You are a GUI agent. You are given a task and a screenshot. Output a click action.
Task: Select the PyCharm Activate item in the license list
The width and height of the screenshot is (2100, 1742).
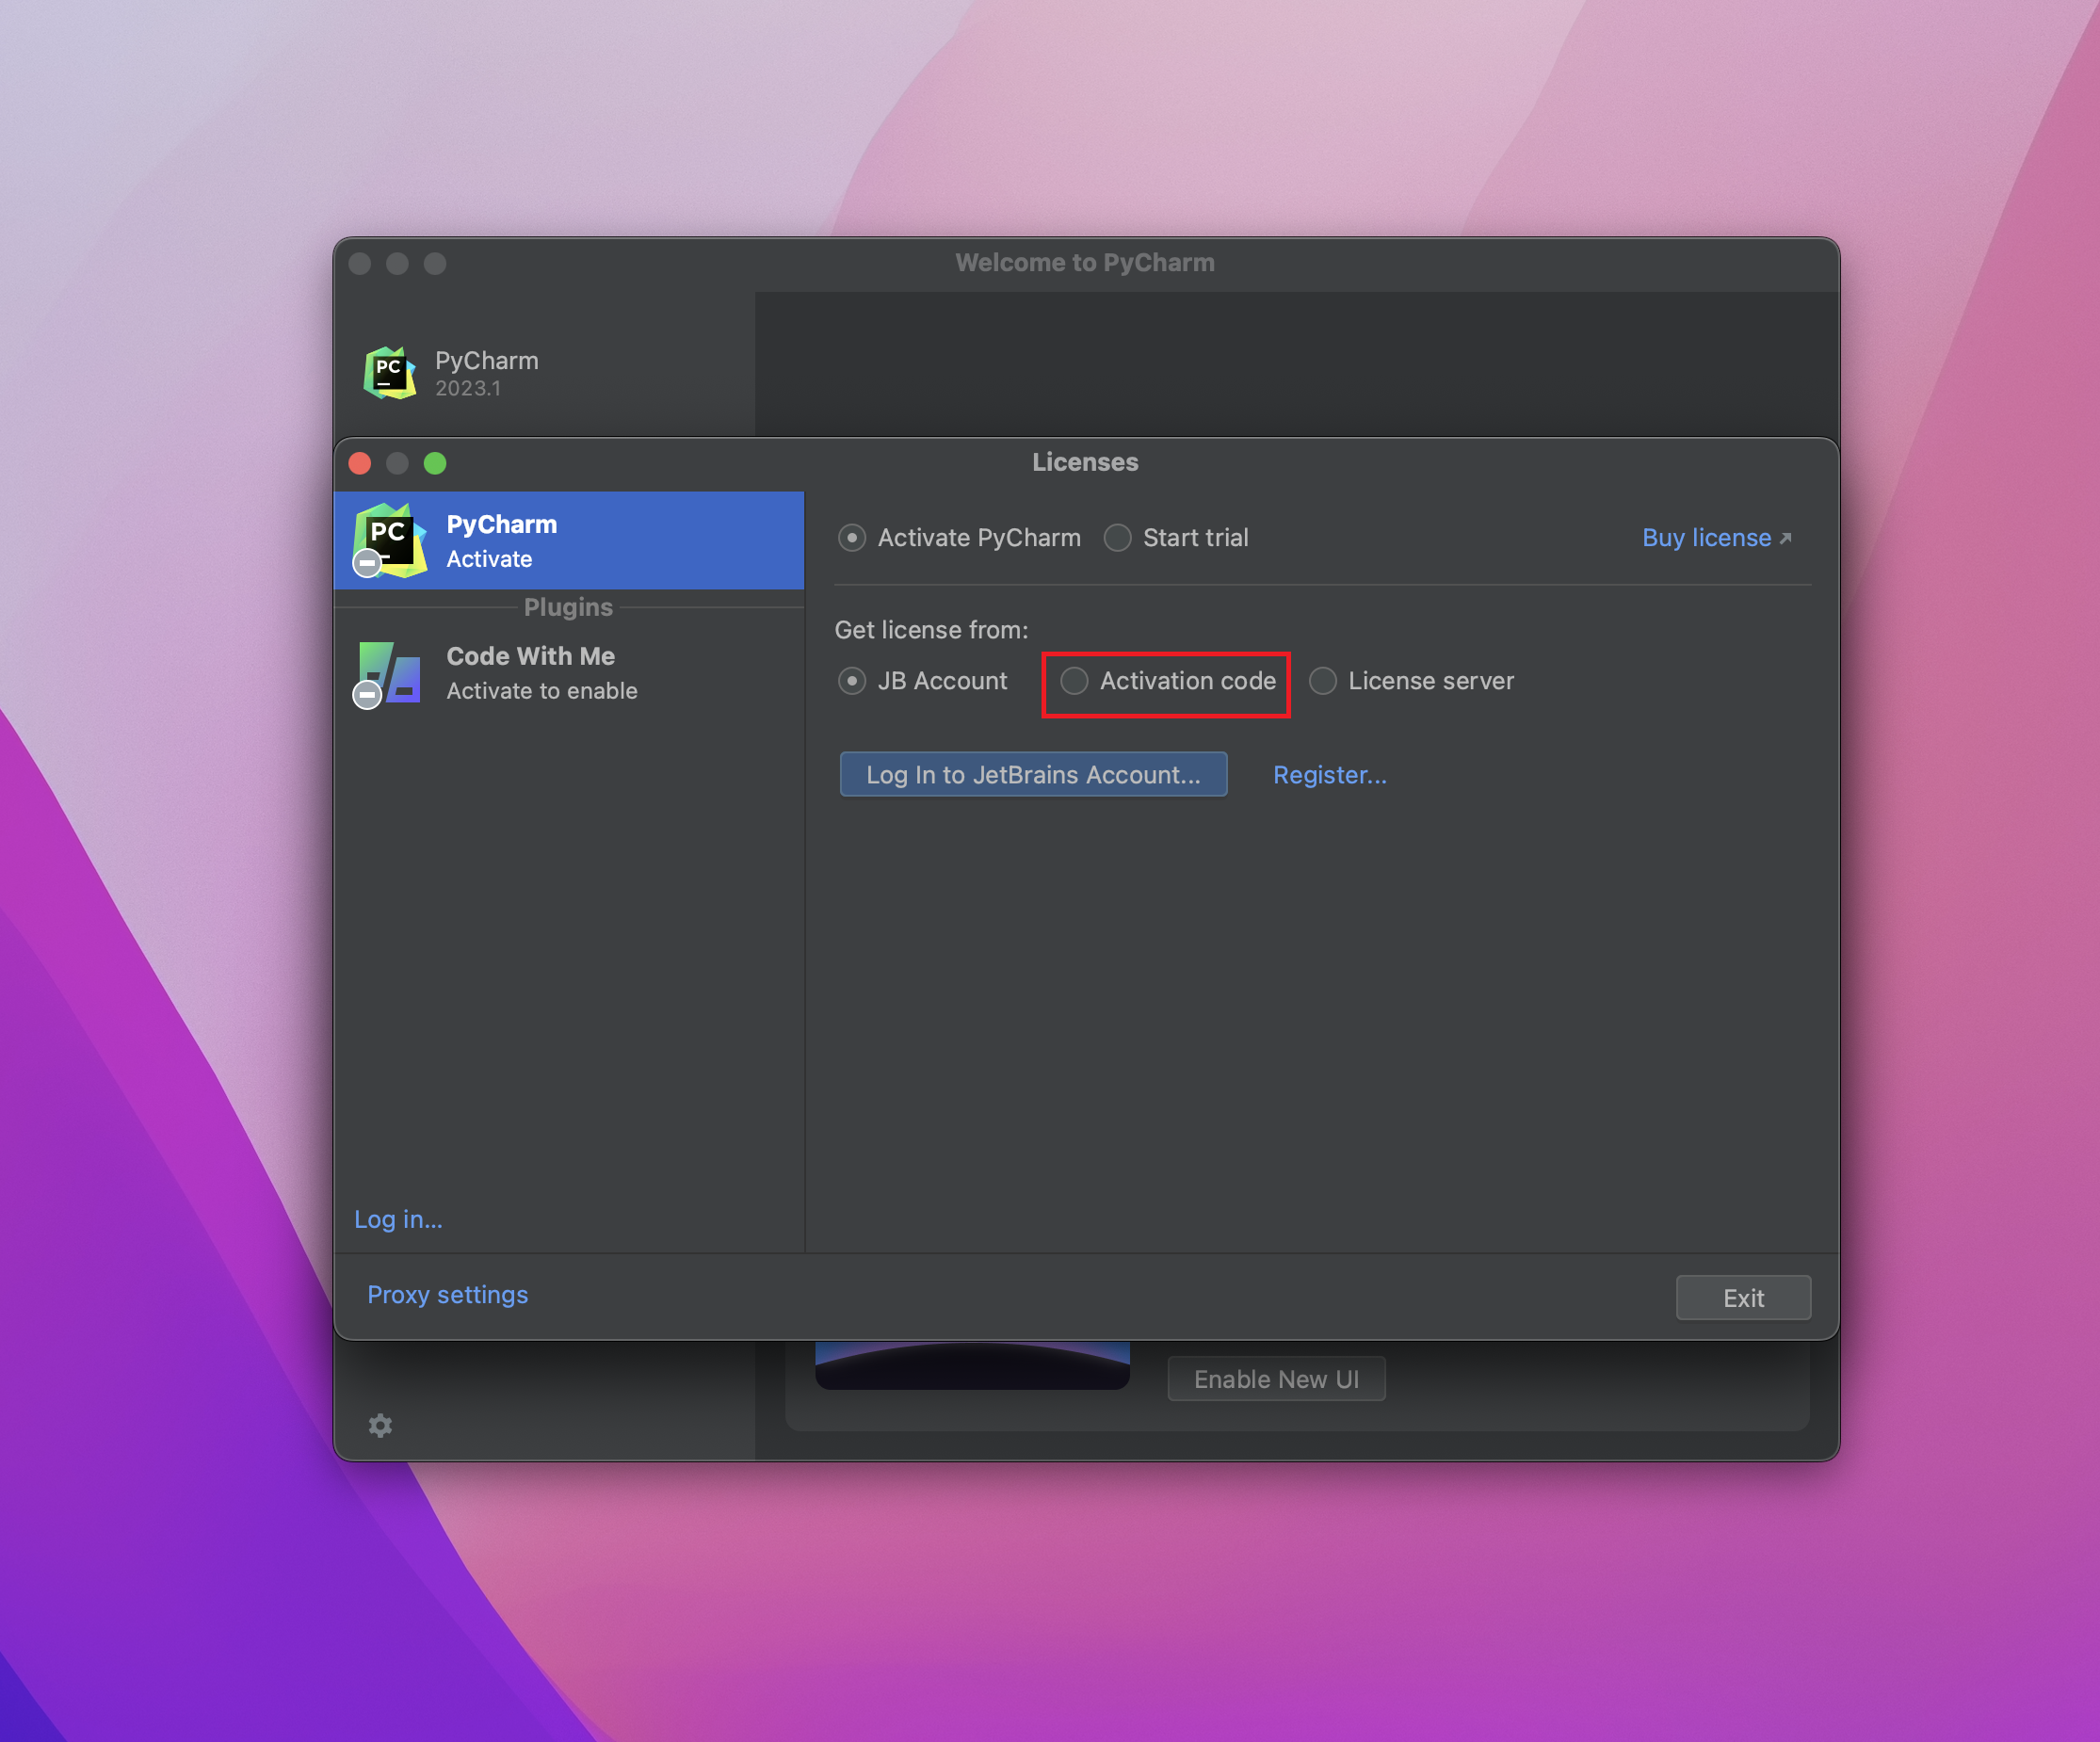click(569, 540)
